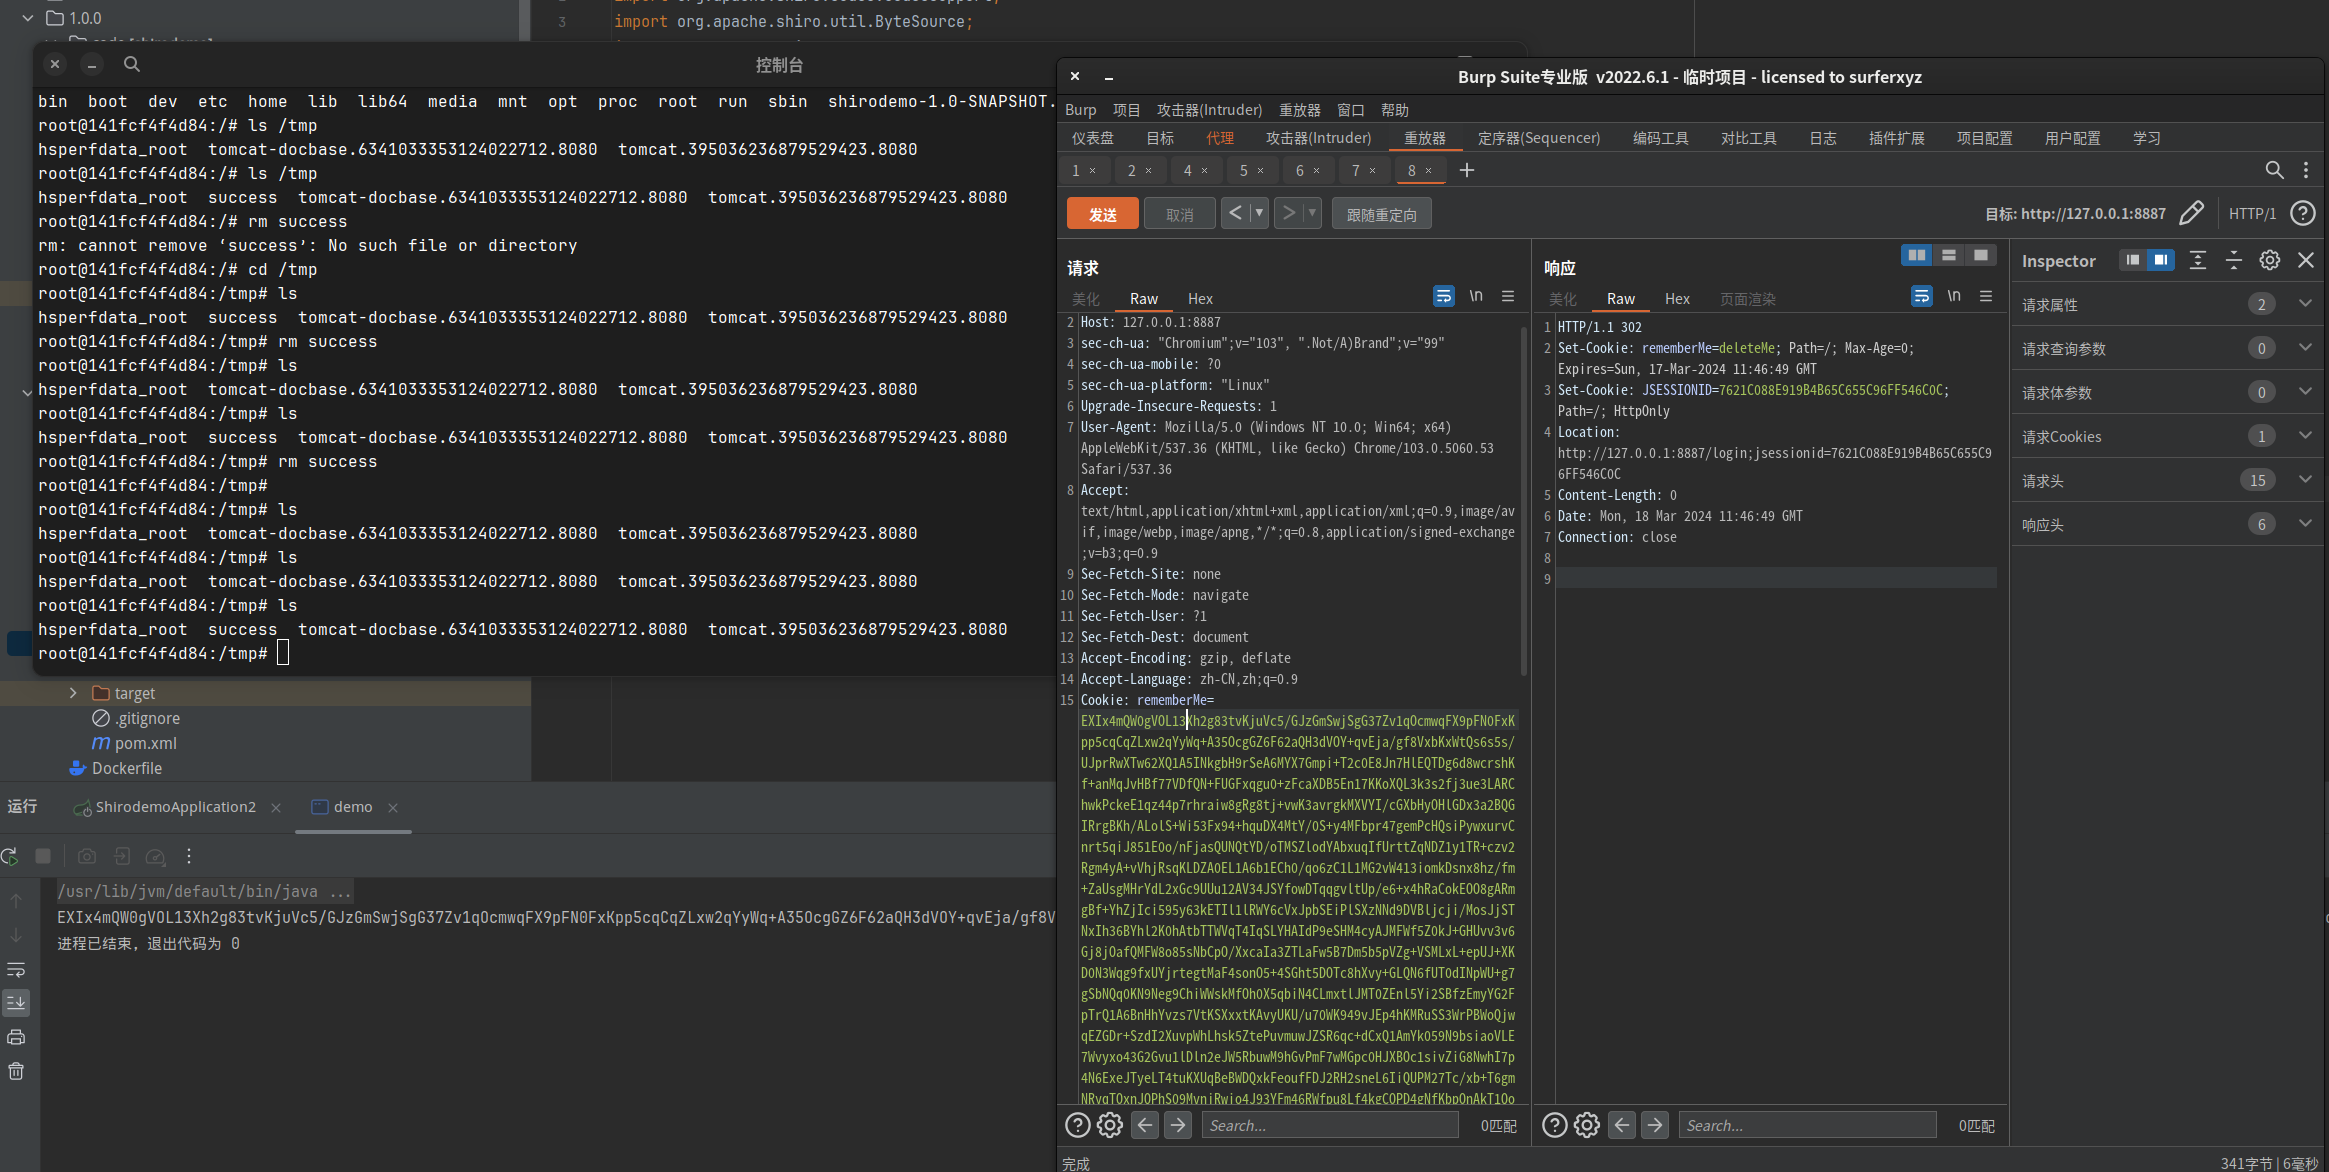Open the history dropdown beside the forward arrow
Viewport: 2329px width, 1172px height.
(x=1312, y=213)
